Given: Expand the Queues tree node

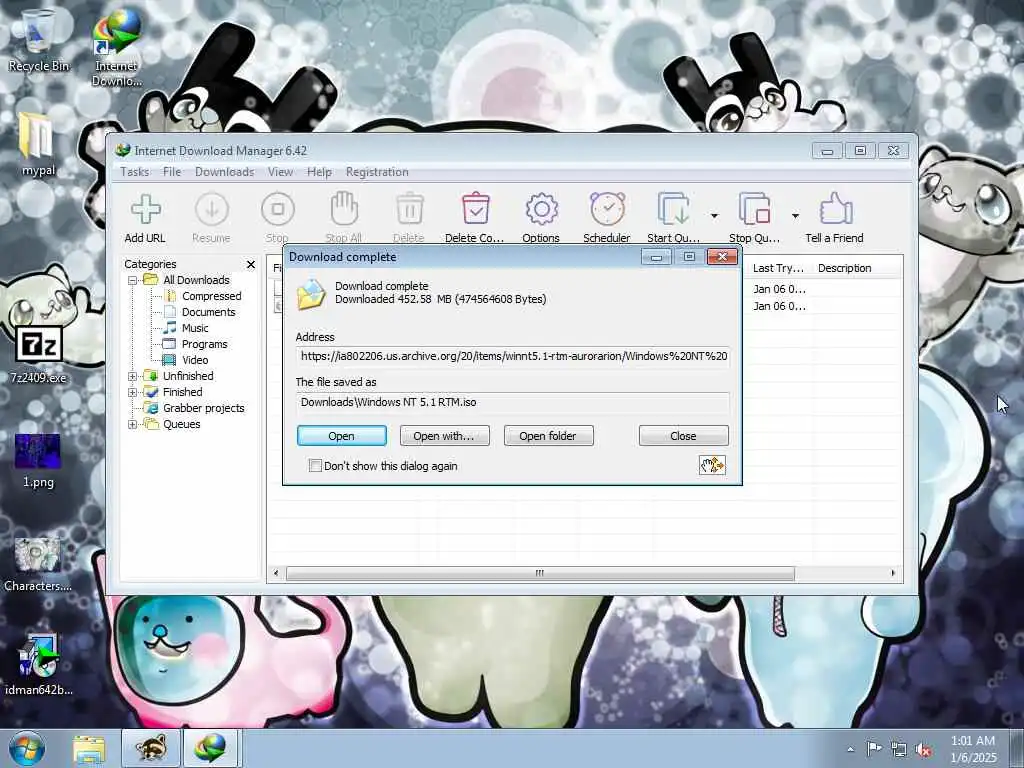Looking at the screenshot, I should [133, 424].
